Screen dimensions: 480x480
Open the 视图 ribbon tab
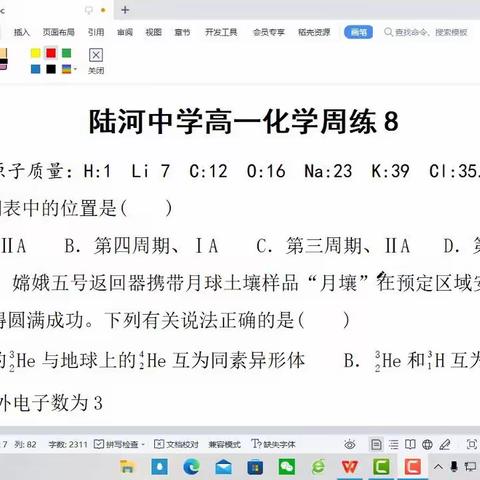pos(154,32)
